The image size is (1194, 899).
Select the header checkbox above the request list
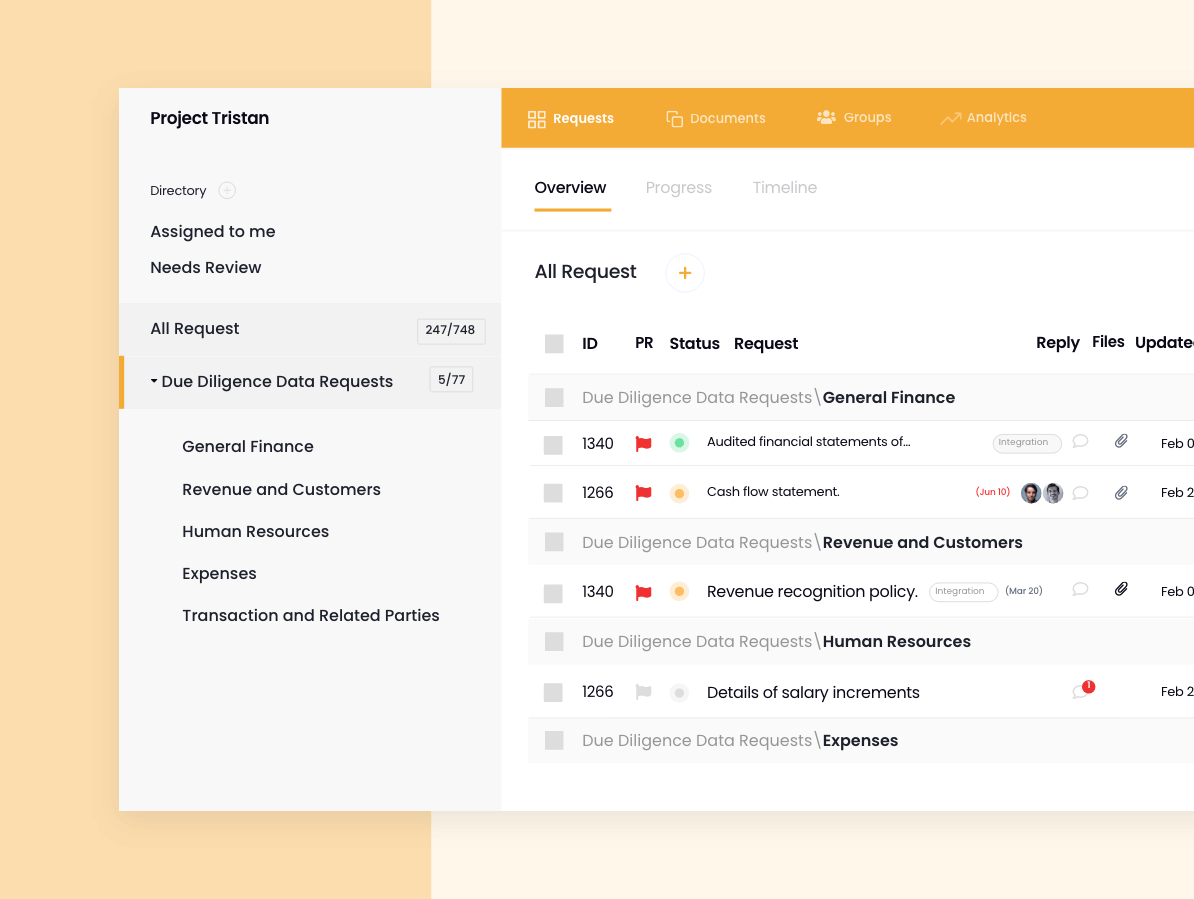(554, 343)
